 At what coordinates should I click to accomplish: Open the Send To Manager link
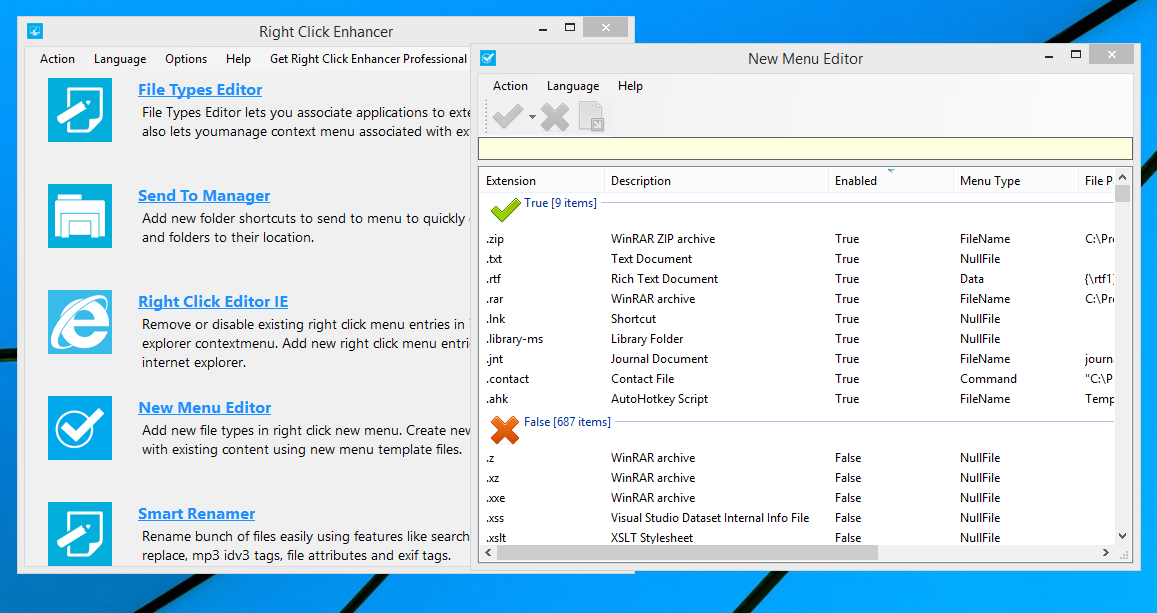click(x=204, y=195)
